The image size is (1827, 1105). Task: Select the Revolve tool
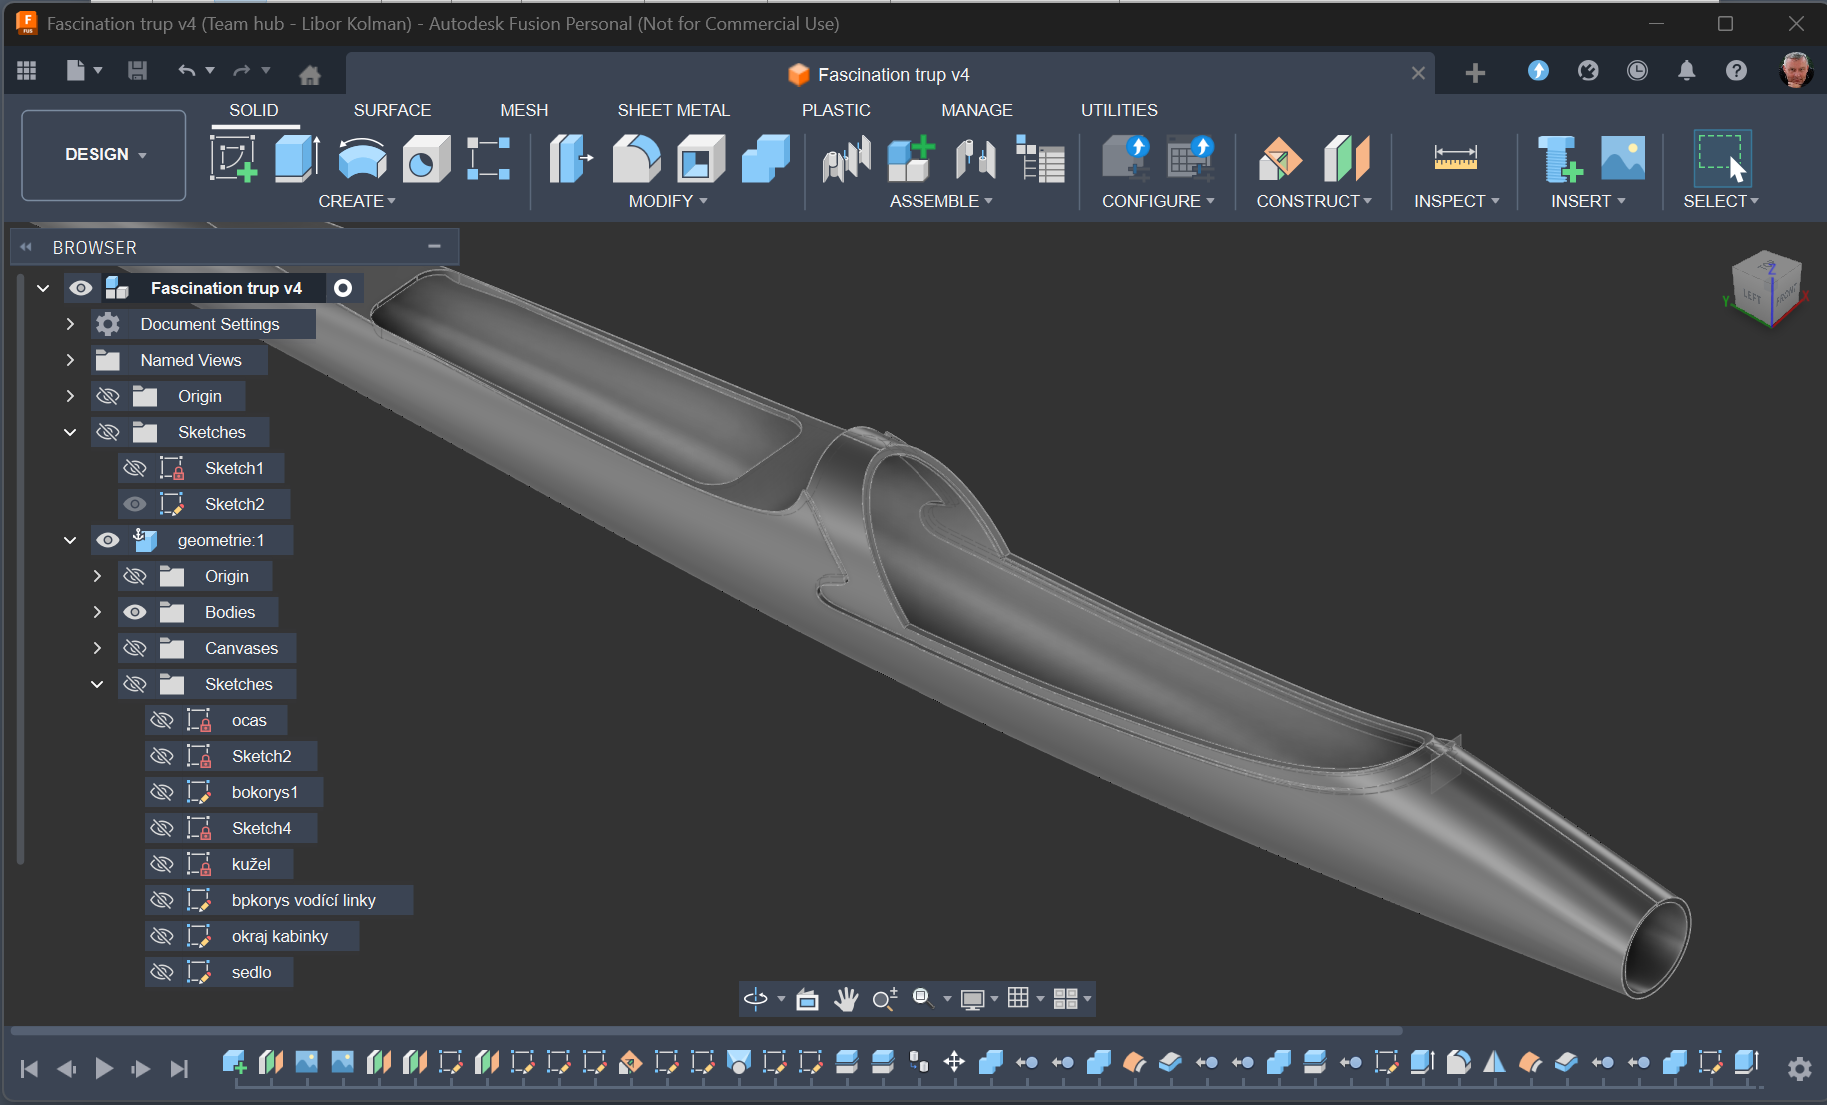[362, 159]
